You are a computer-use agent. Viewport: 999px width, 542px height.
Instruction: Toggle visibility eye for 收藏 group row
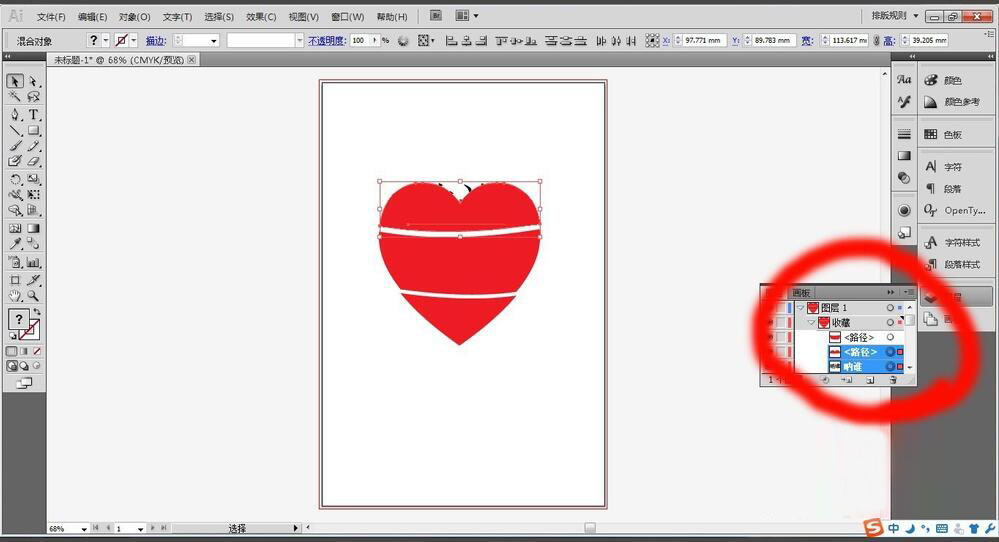[x=770, y=322]
